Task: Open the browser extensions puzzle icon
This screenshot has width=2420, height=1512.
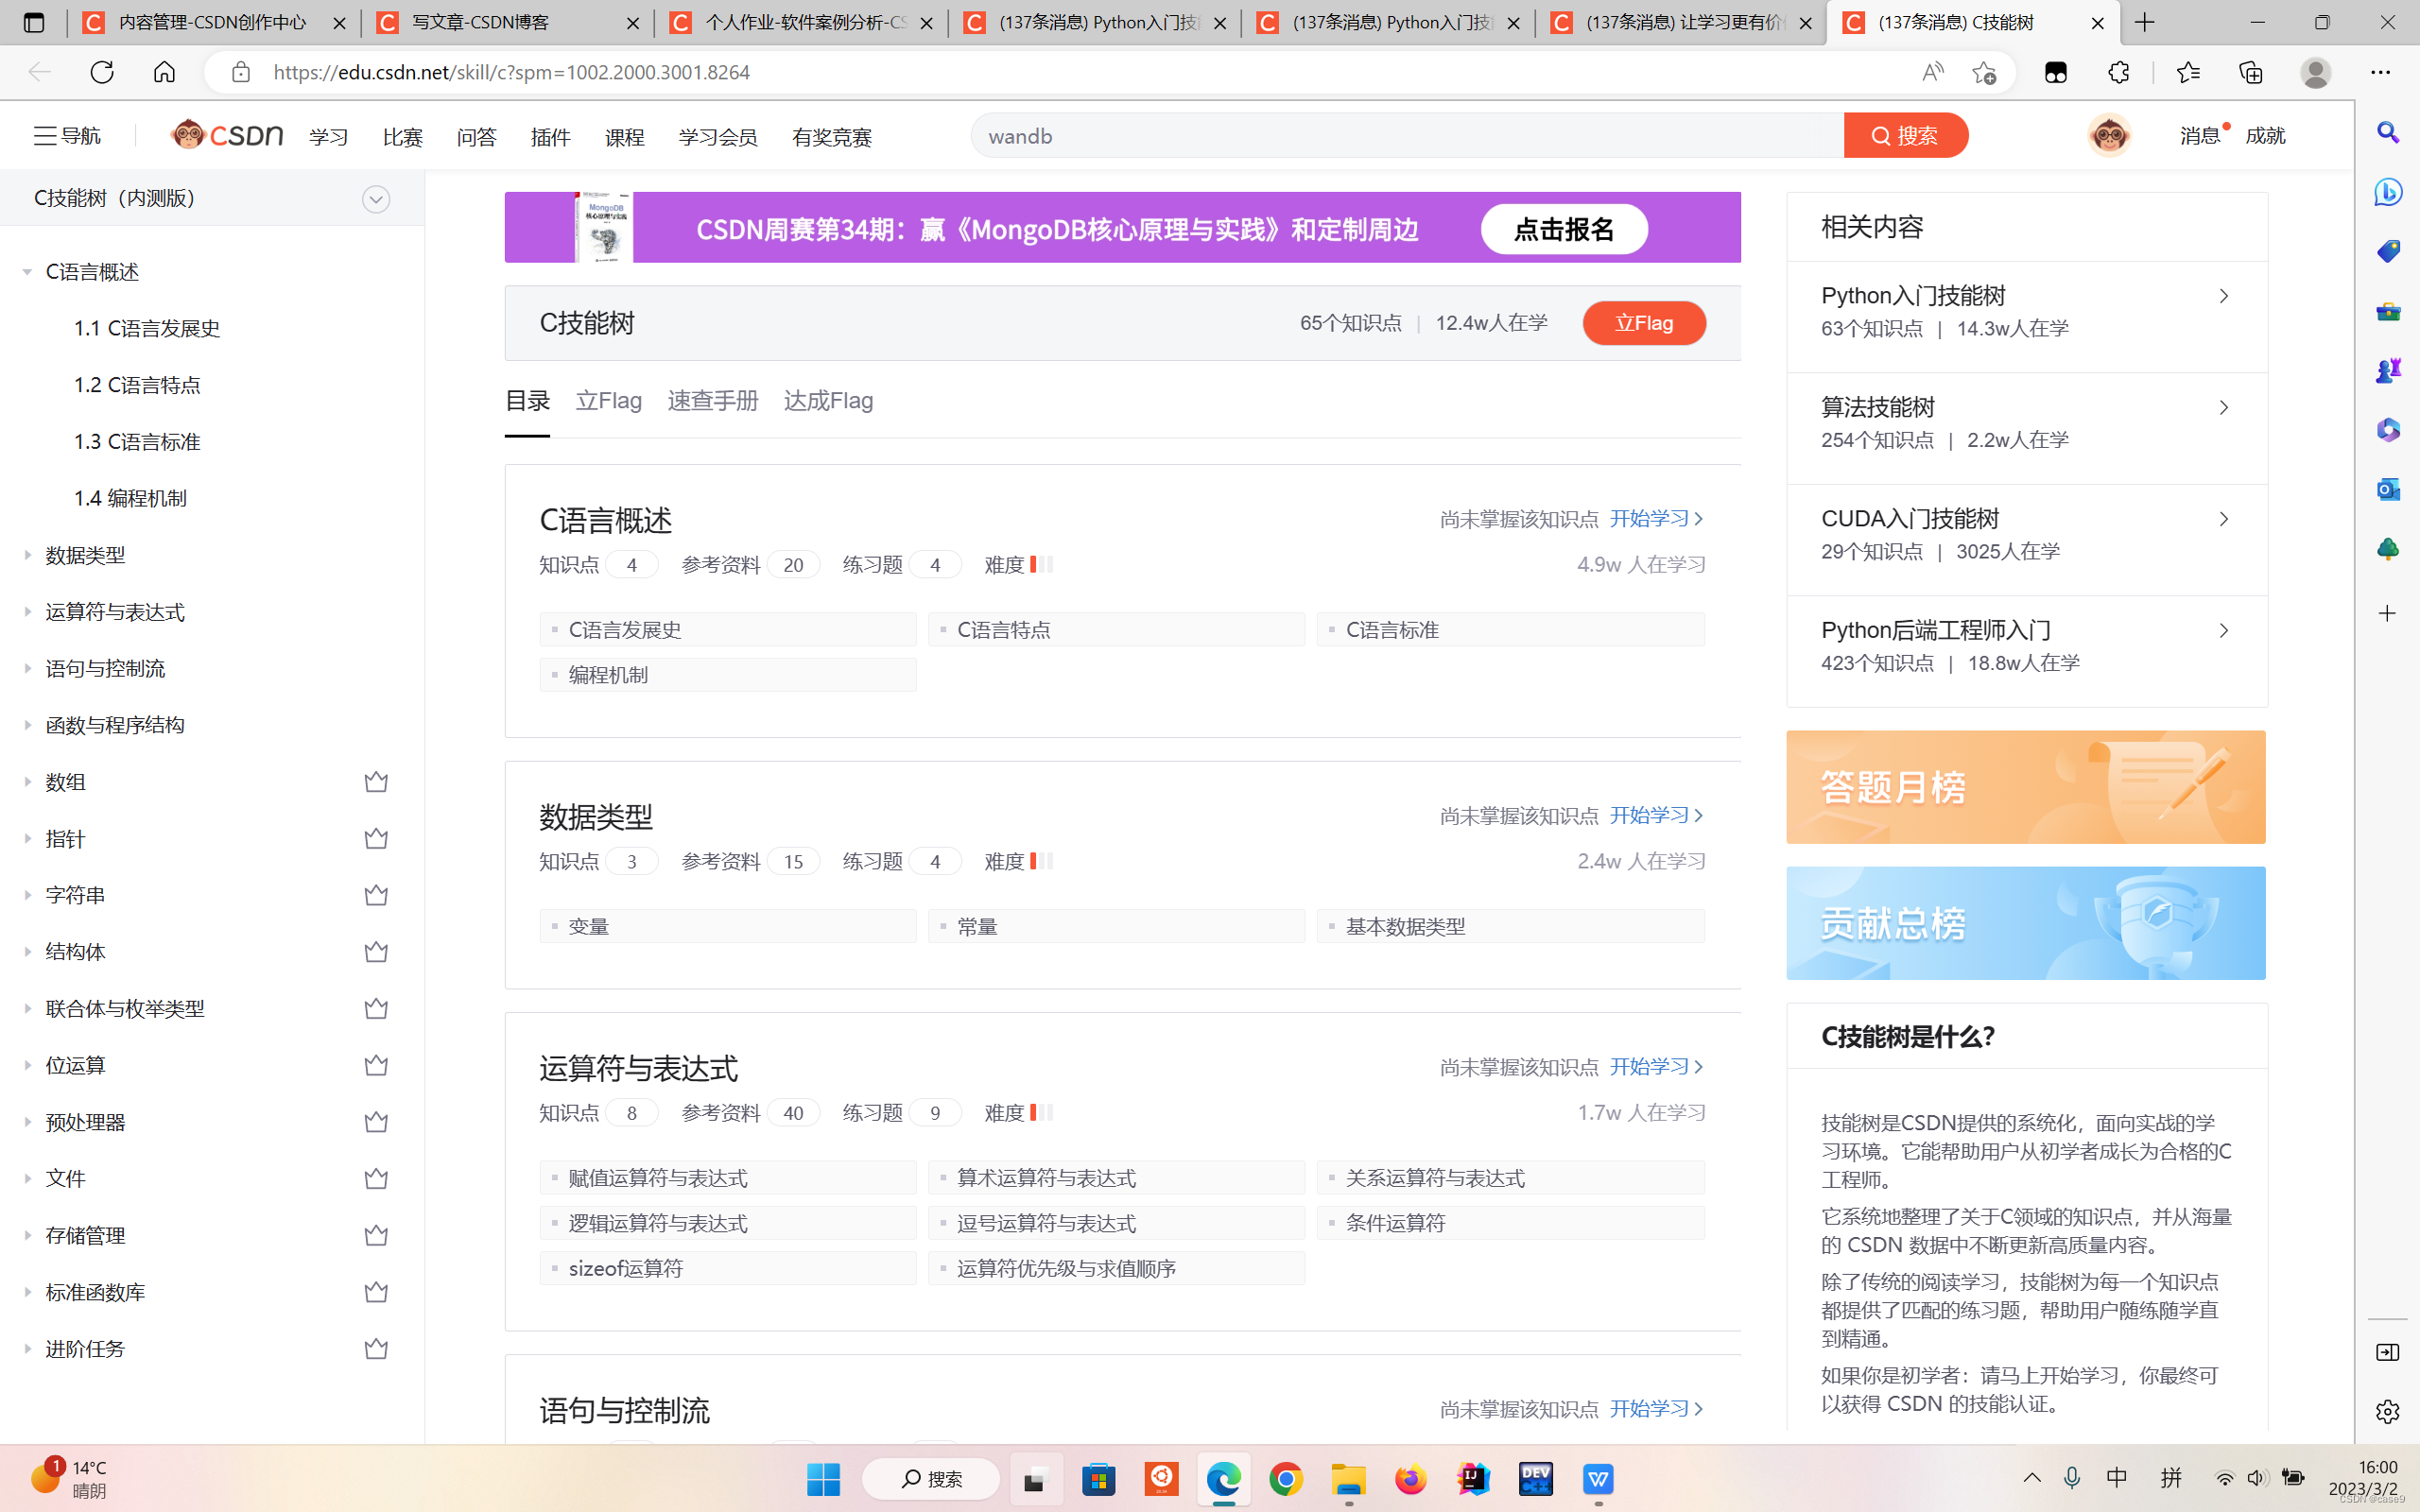Action: 2118,72
